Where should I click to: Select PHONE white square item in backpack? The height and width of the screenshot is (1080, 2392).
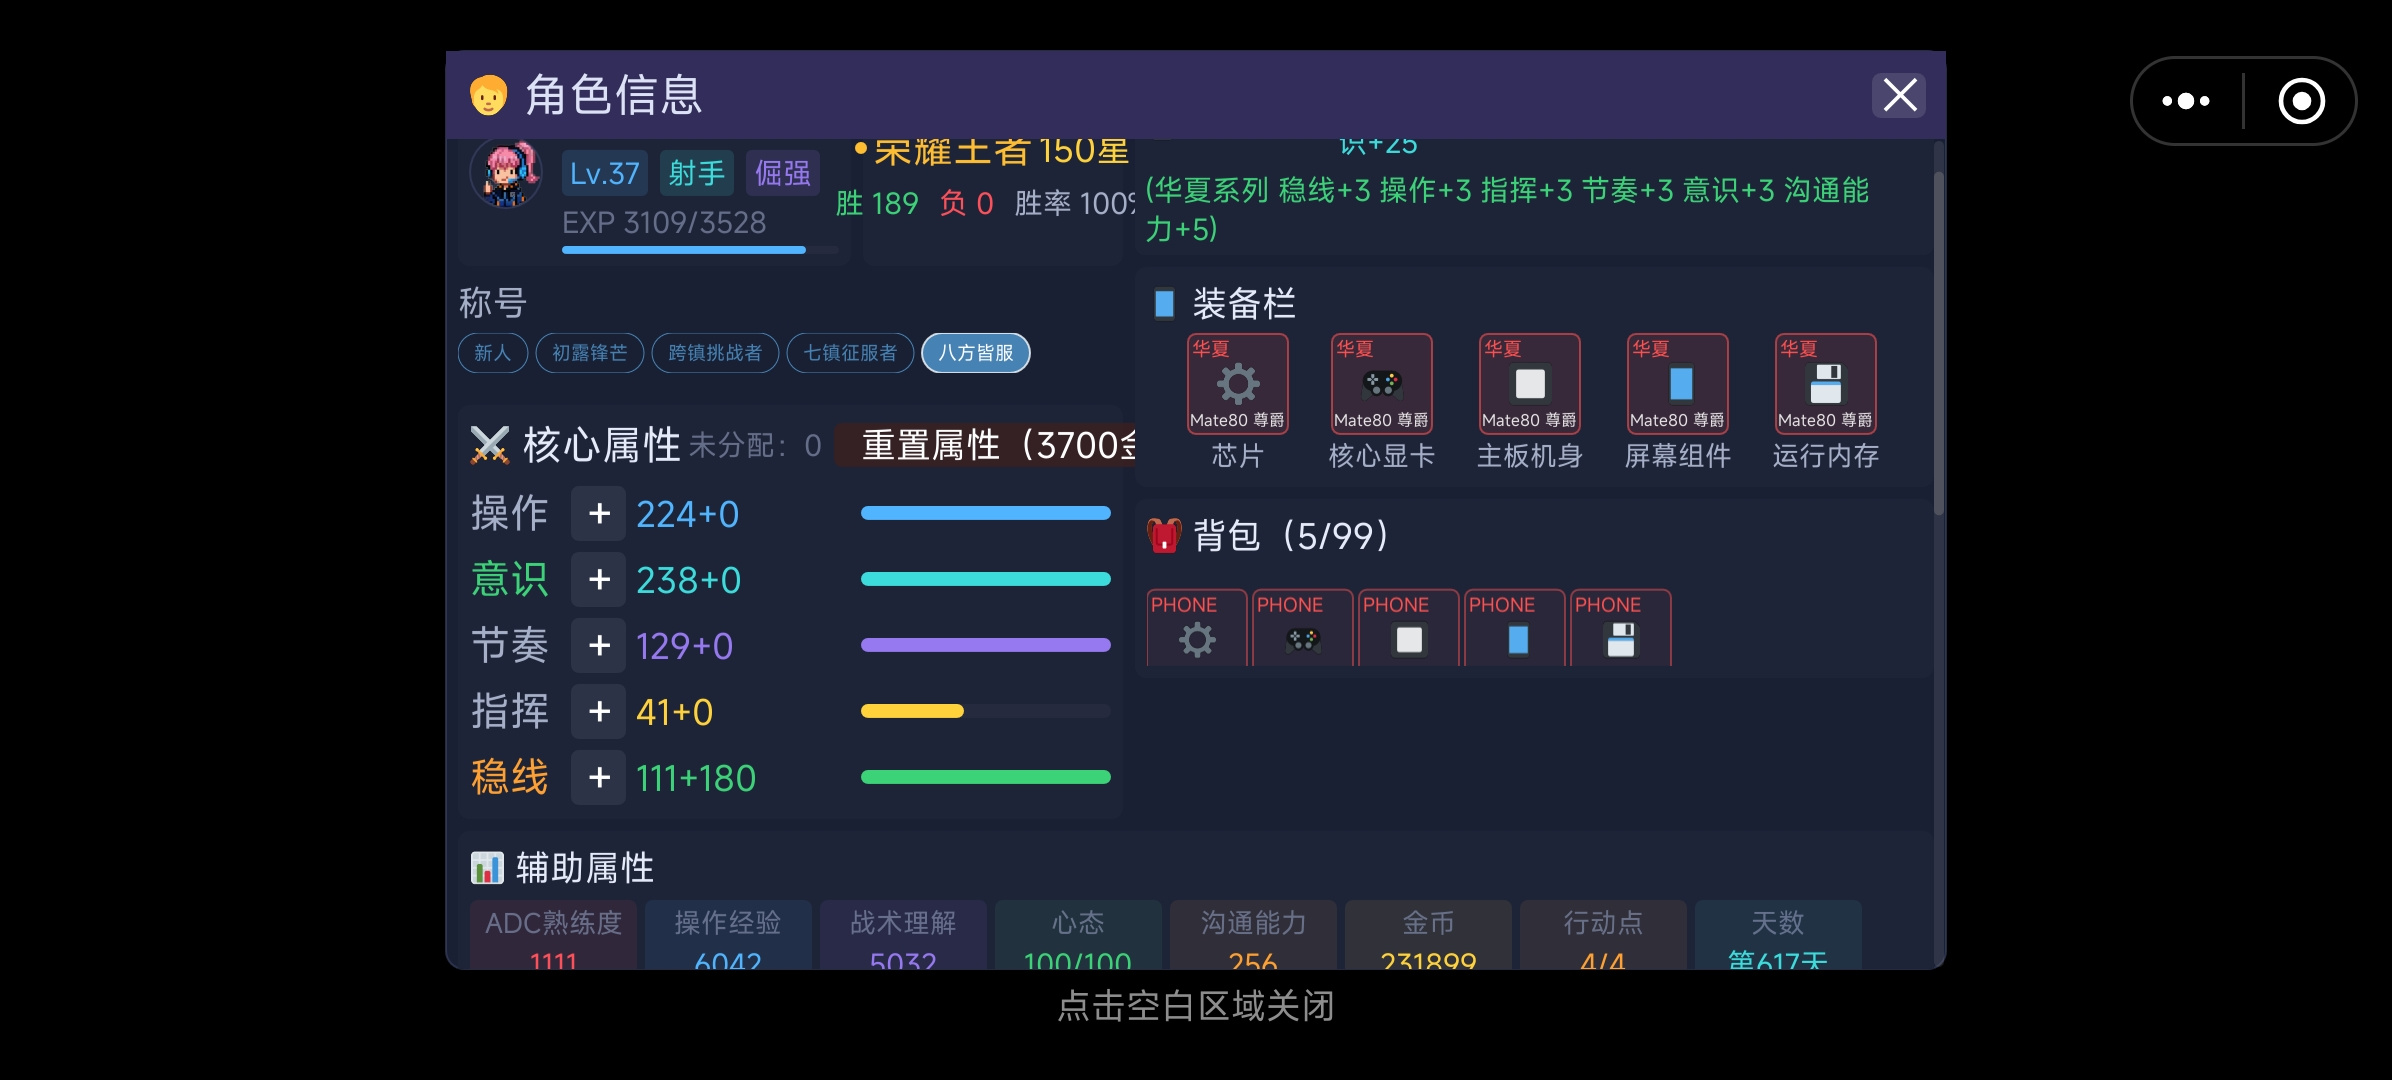click(1409, 628)
